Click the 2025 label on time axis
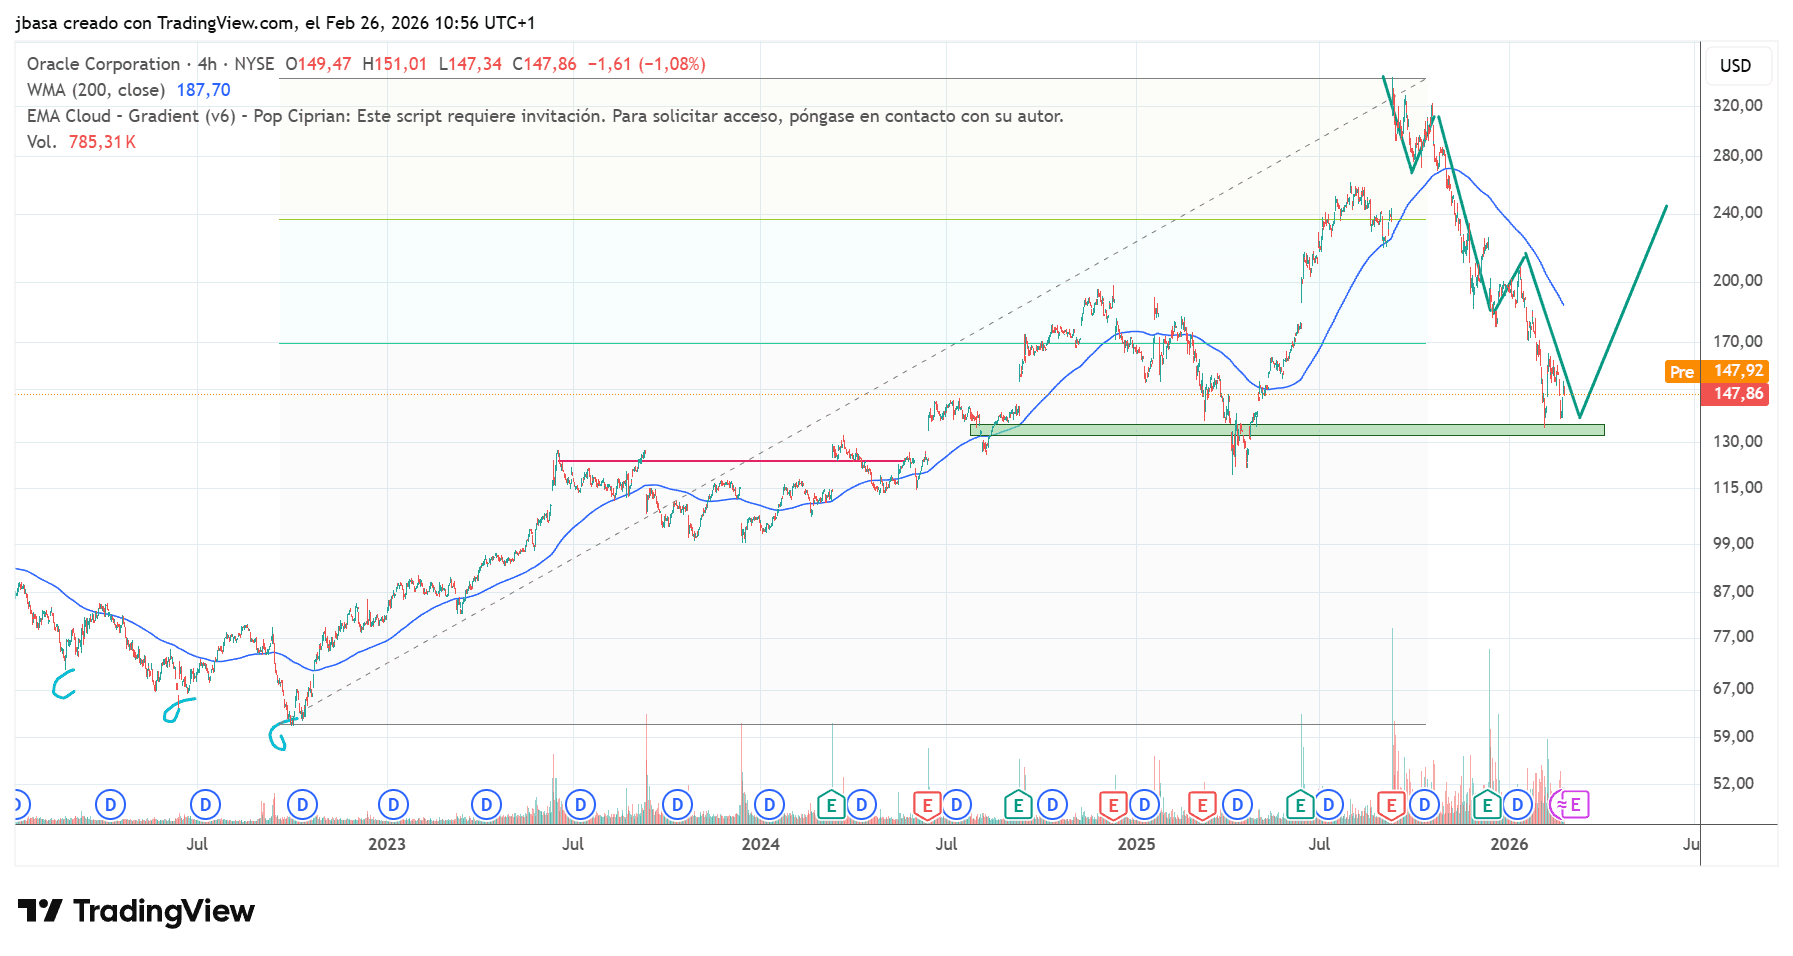The width and height of the screenshot is (1793, 956). [x=1136, y=844]
